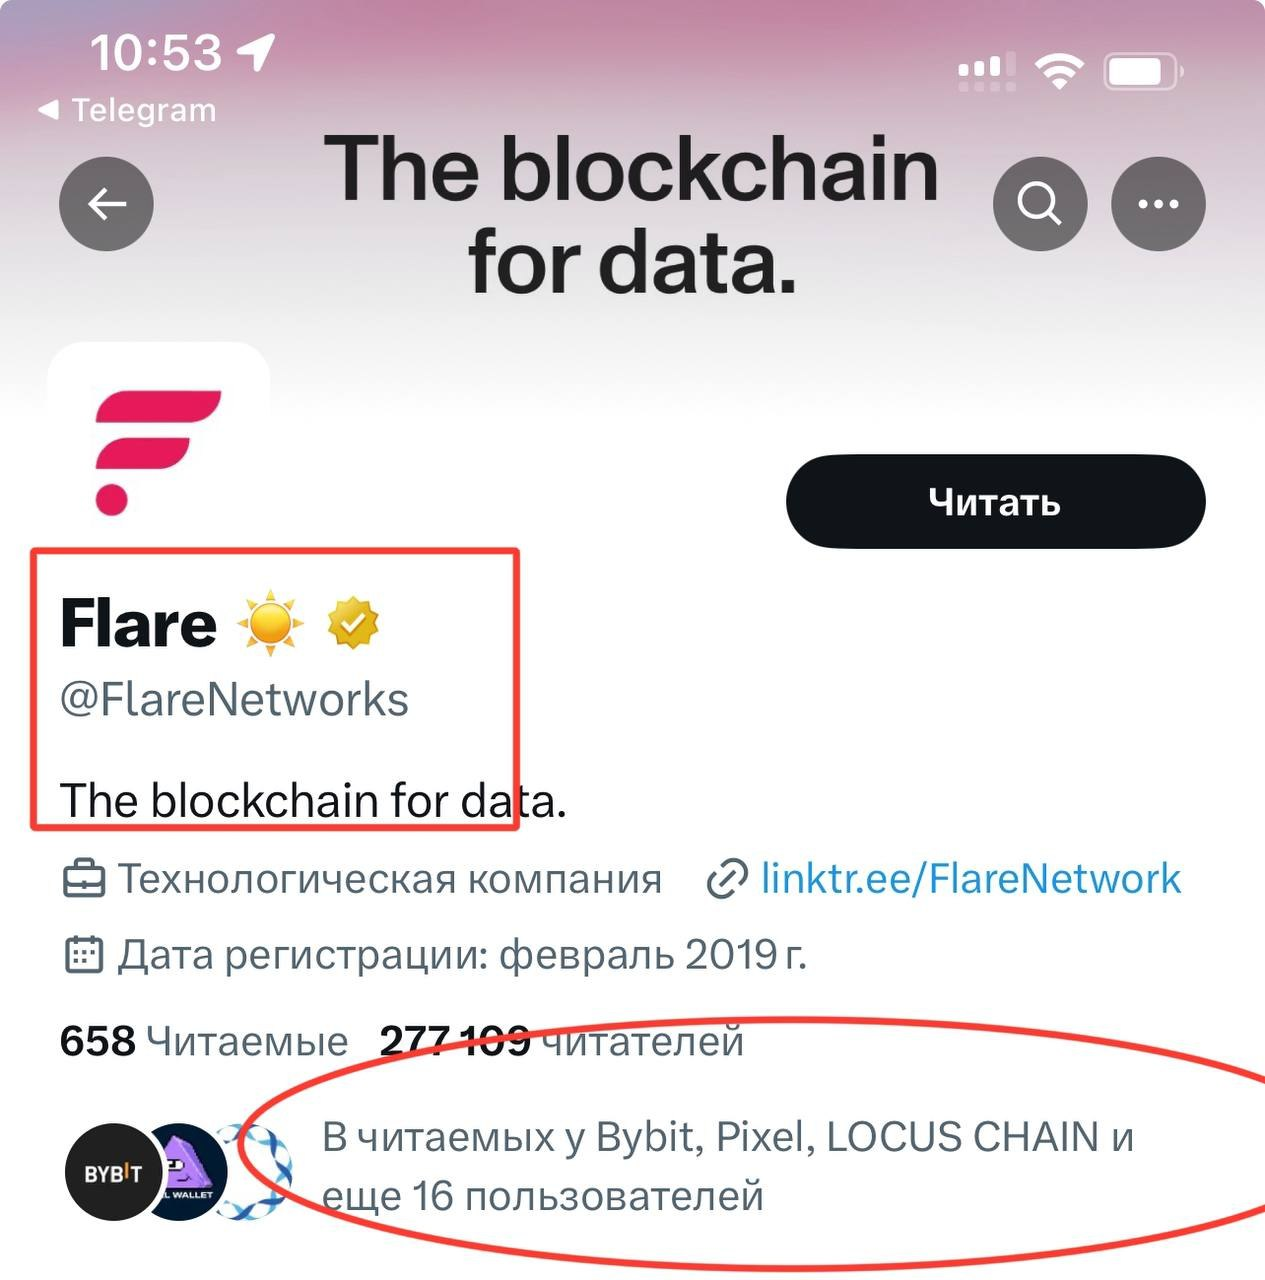Open the linktr.ee/FlareNetwork link
This screenshot has width=1265, height=1280.
[x=970, y=879]
